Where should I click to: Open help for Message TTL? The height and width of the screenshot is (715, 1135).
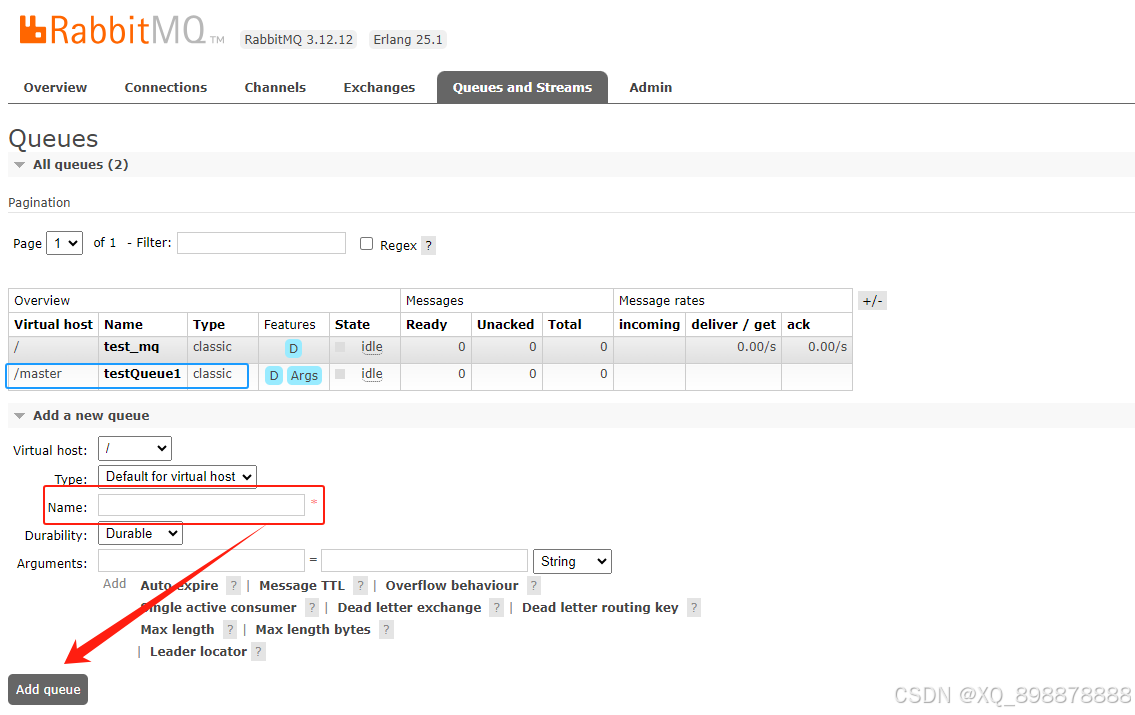pos(360,585)
